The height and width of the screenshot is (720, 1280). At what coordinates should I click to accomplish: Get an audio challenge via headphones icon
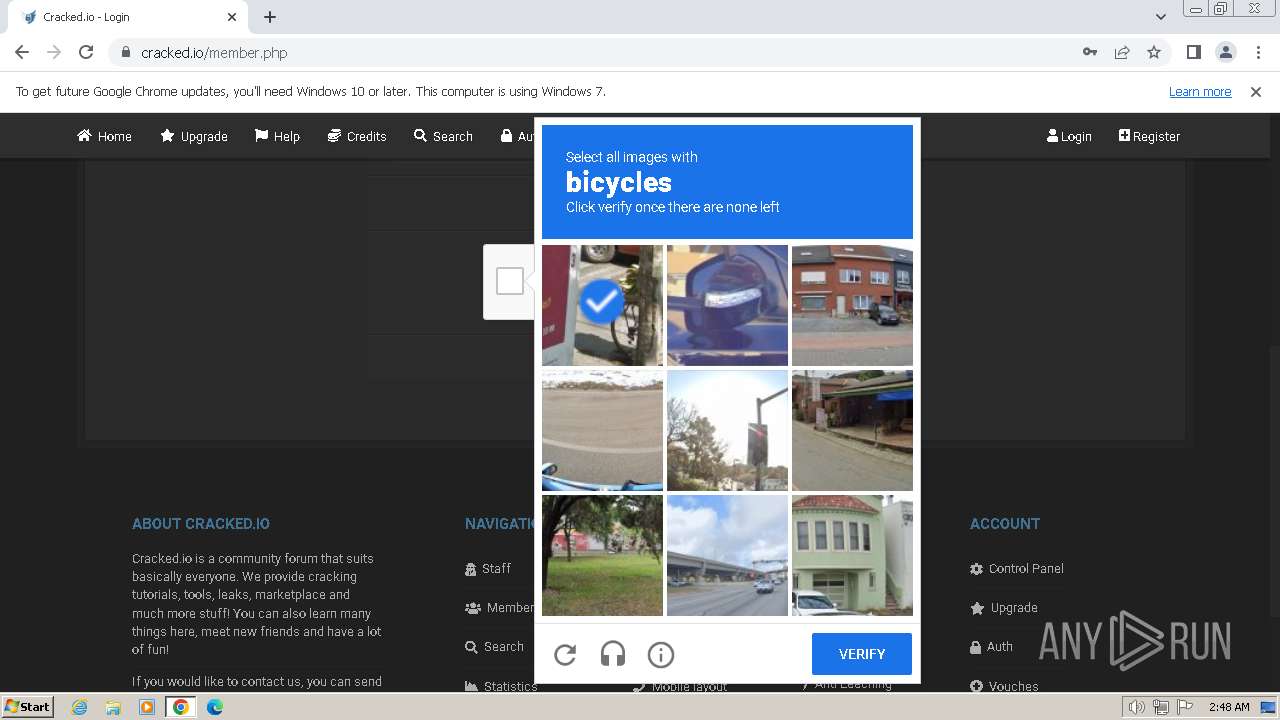(613, 654)
